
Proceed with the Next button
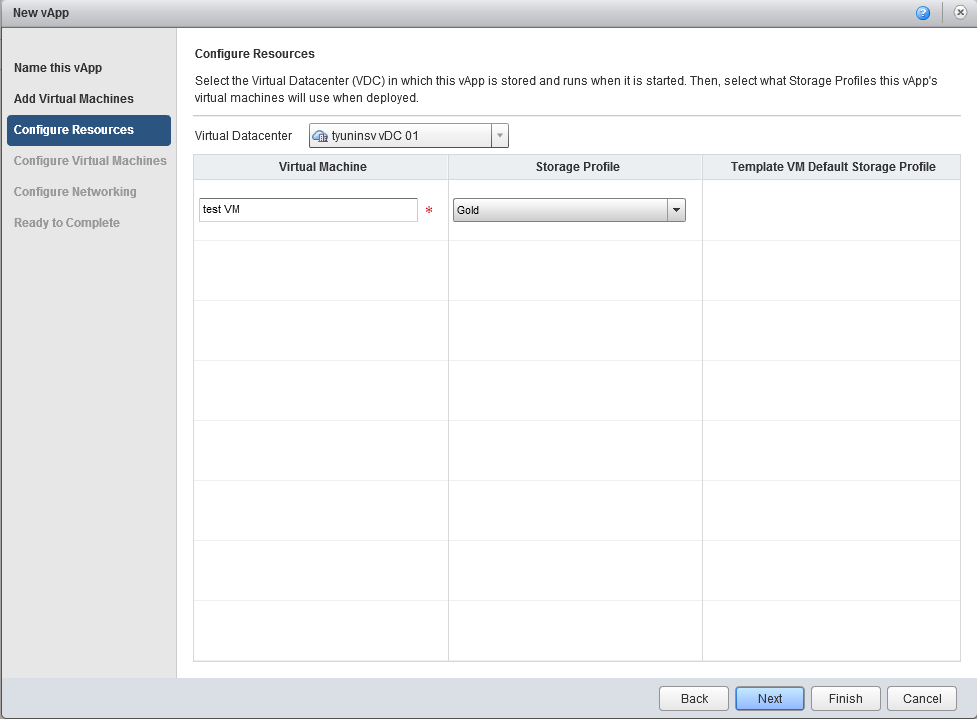pos(769,699)
